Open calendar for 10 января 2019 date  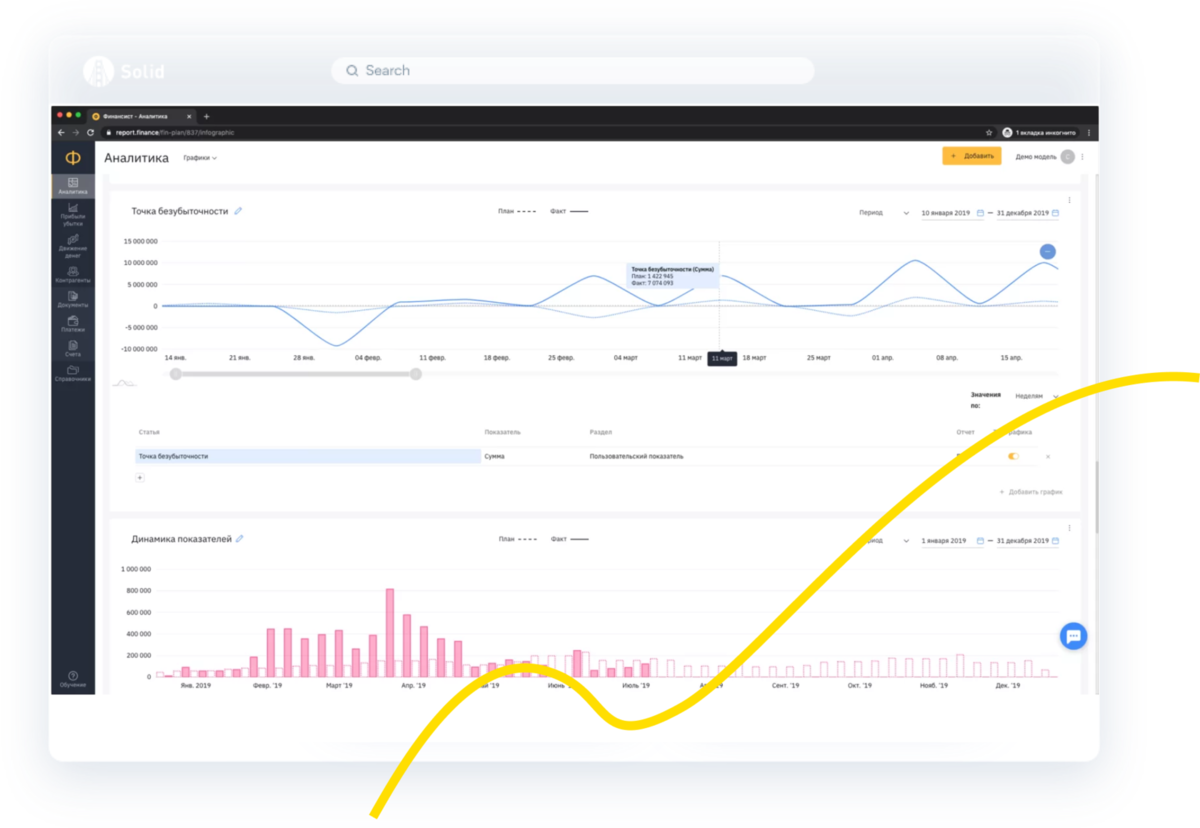pyautogui.click(x=980, y=213)
